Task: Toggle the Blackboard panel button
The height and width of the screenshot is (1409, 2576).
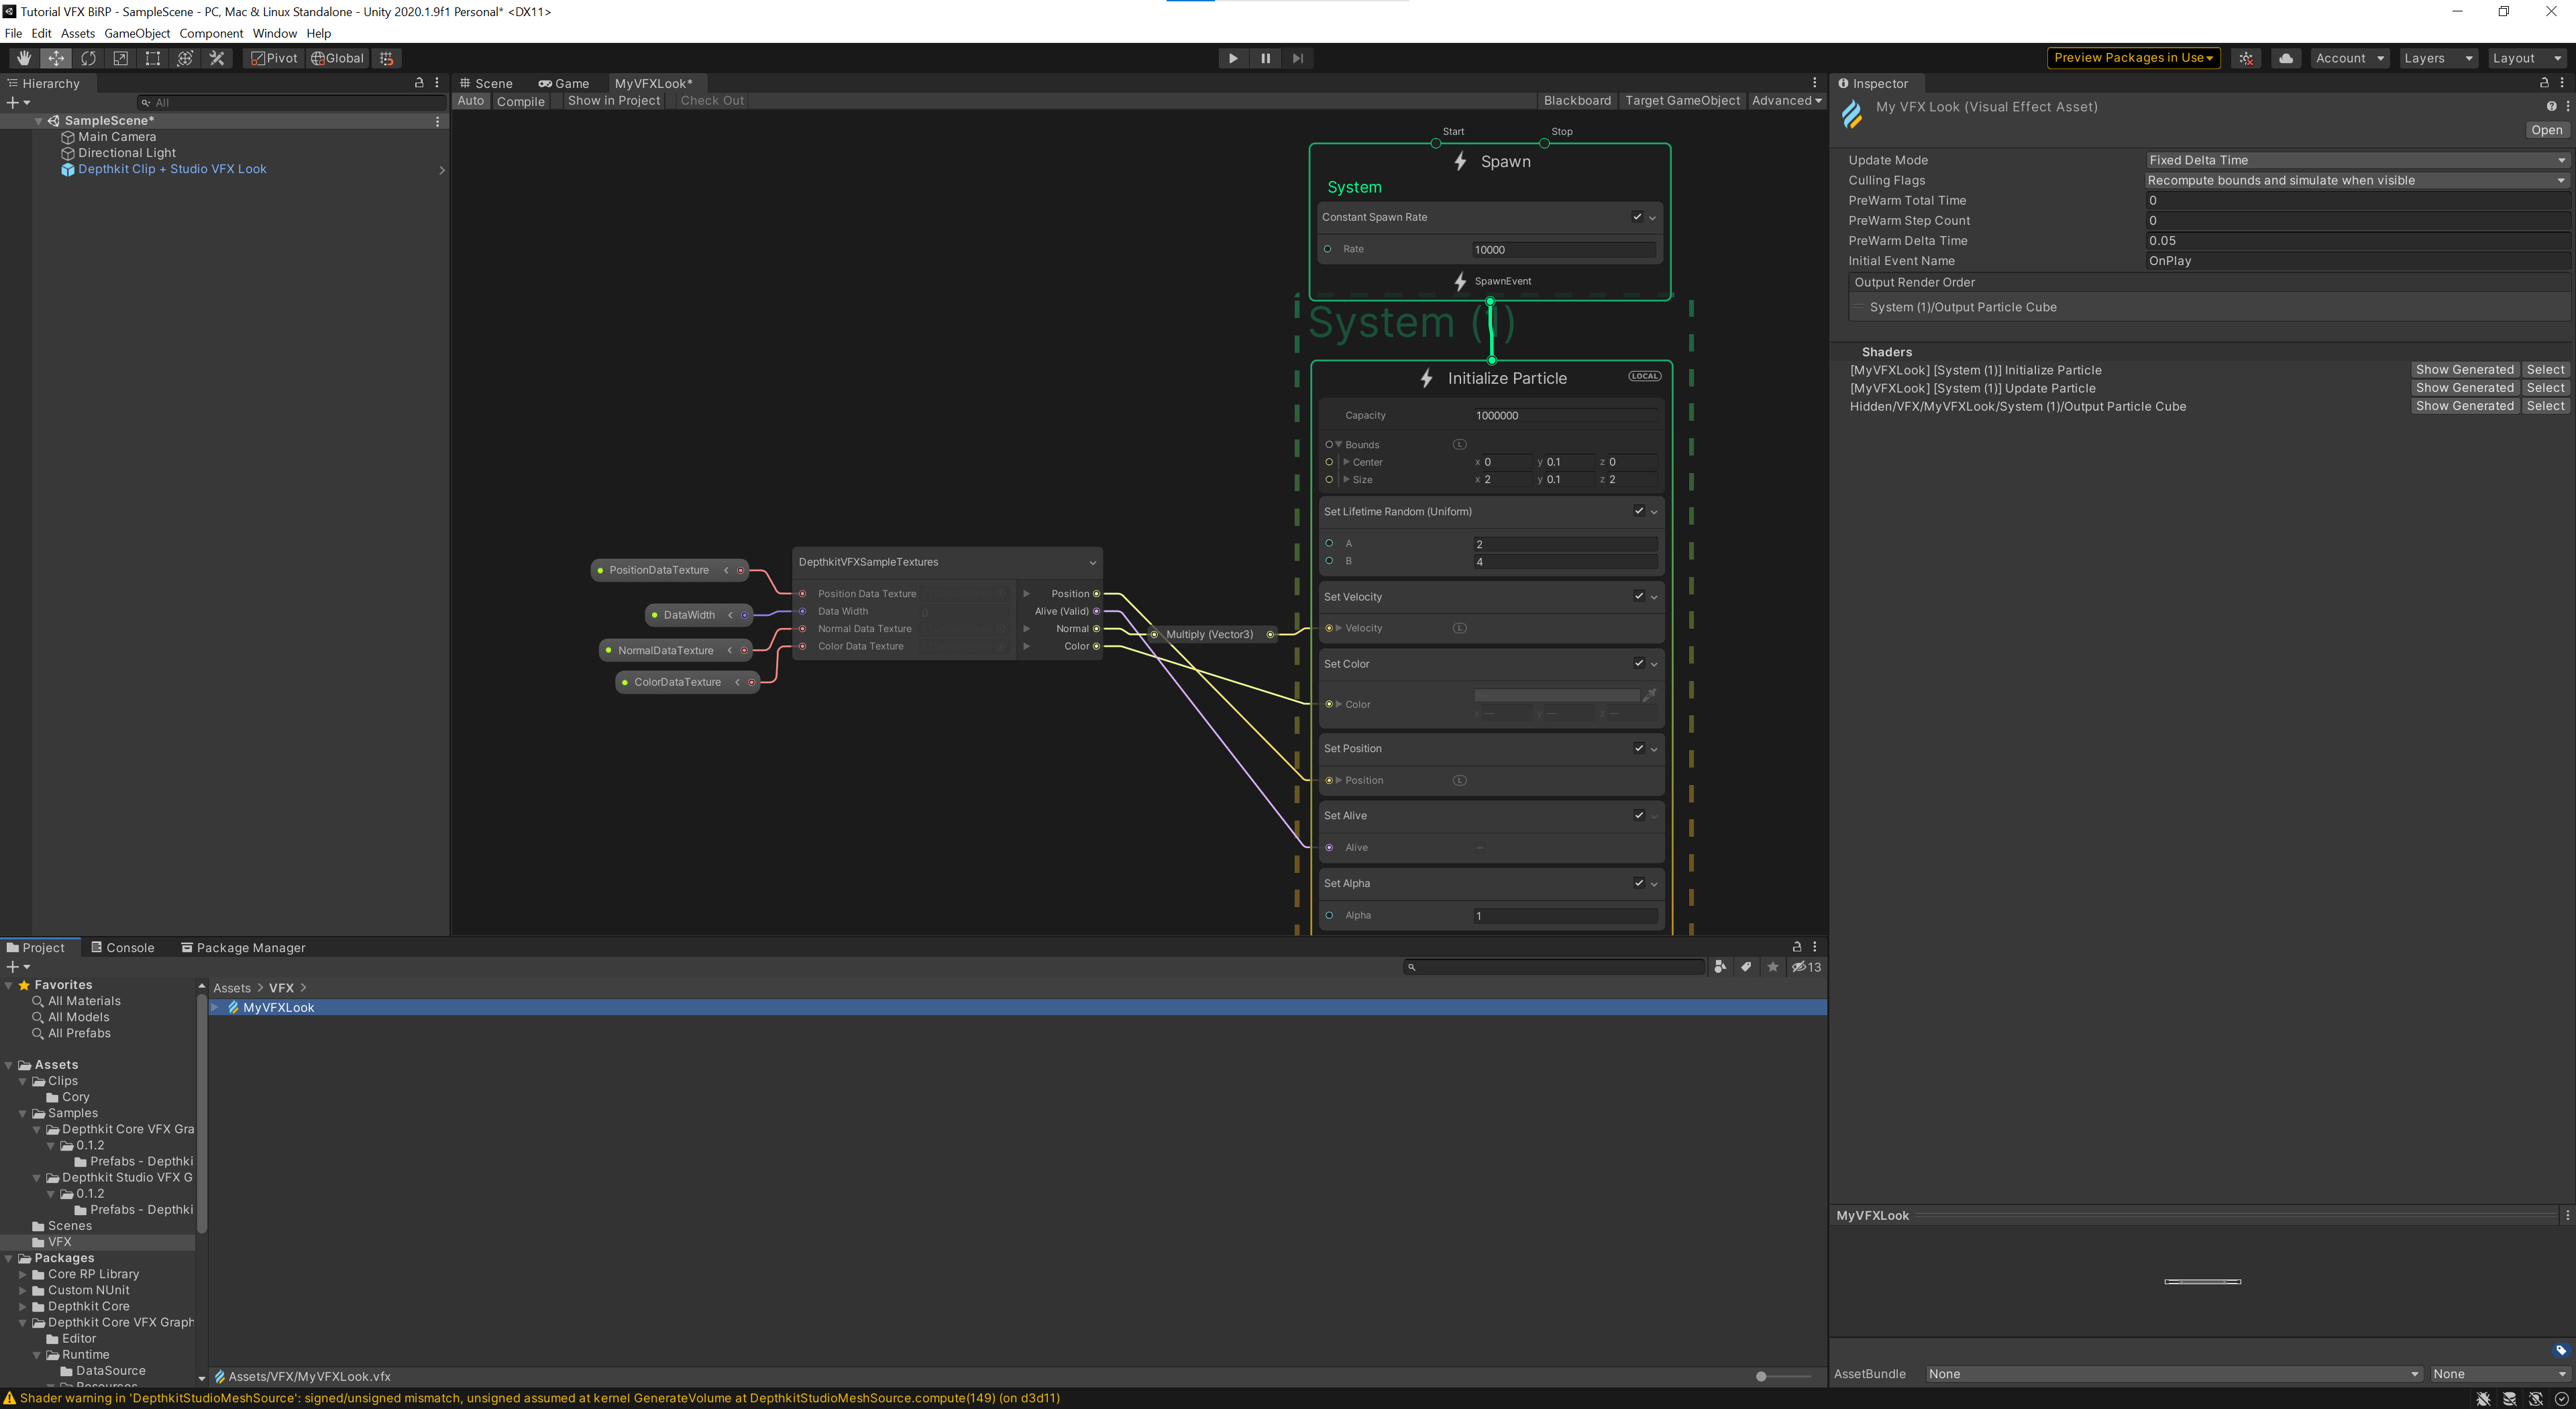Action: [x=1577, y=101]
